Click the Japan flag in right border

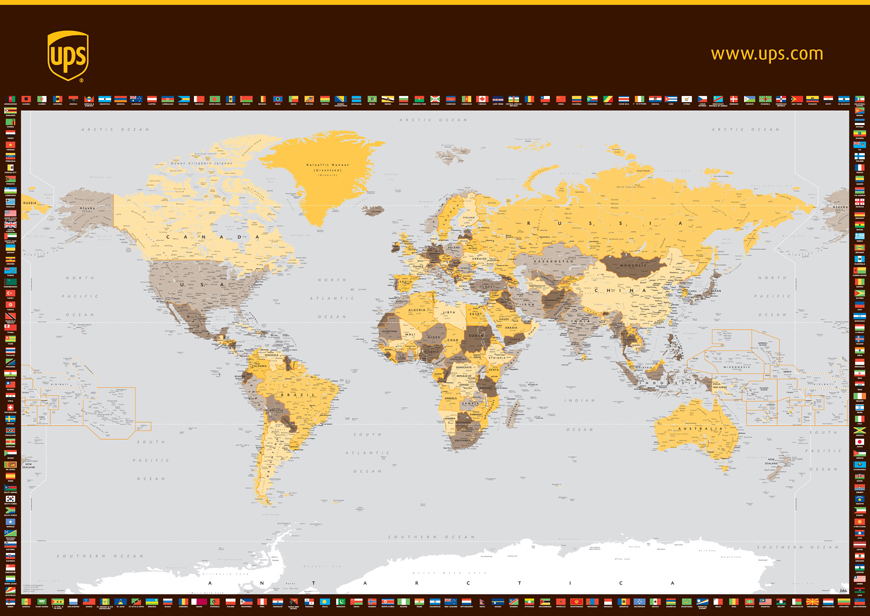[x=859, y=441]
